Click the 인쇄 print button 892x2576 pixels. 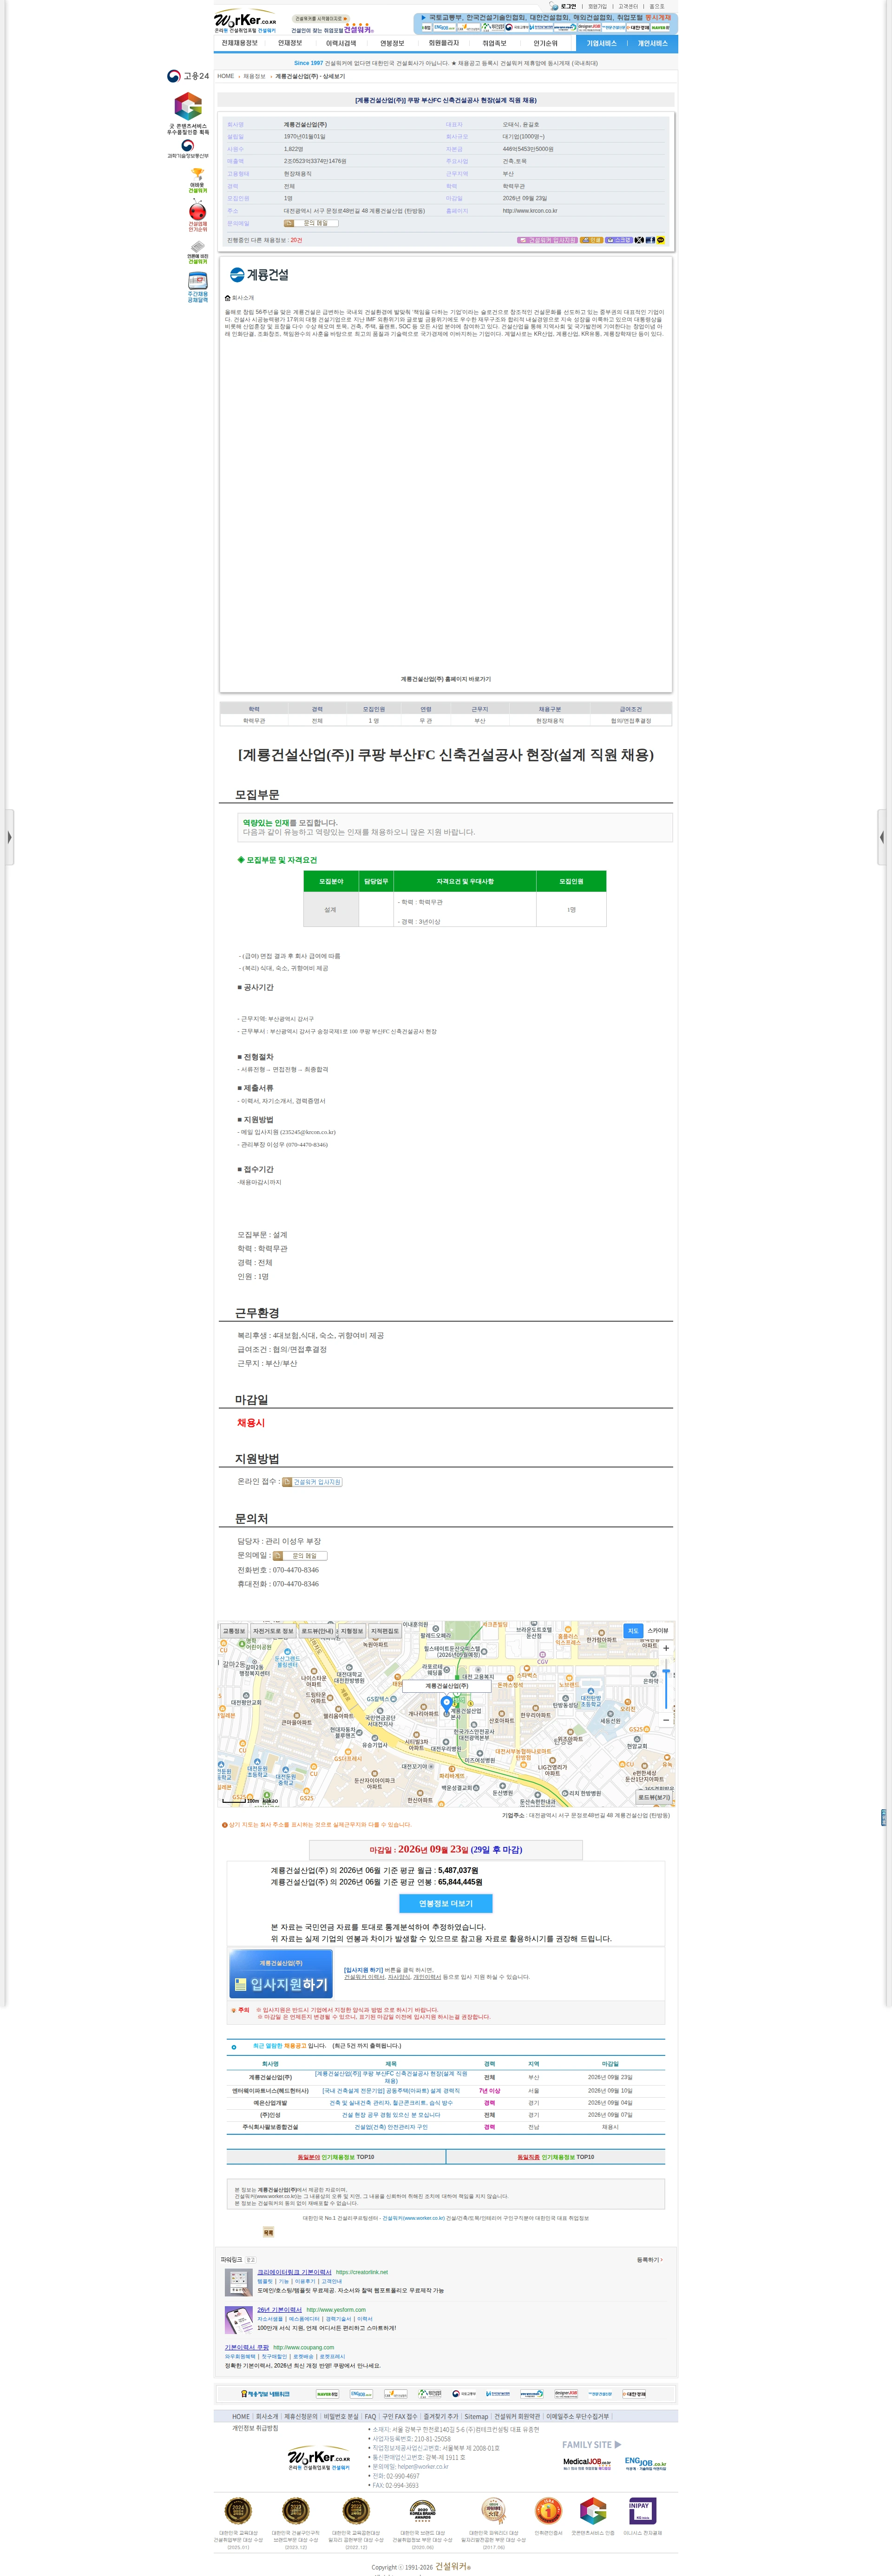click(592, 240)
